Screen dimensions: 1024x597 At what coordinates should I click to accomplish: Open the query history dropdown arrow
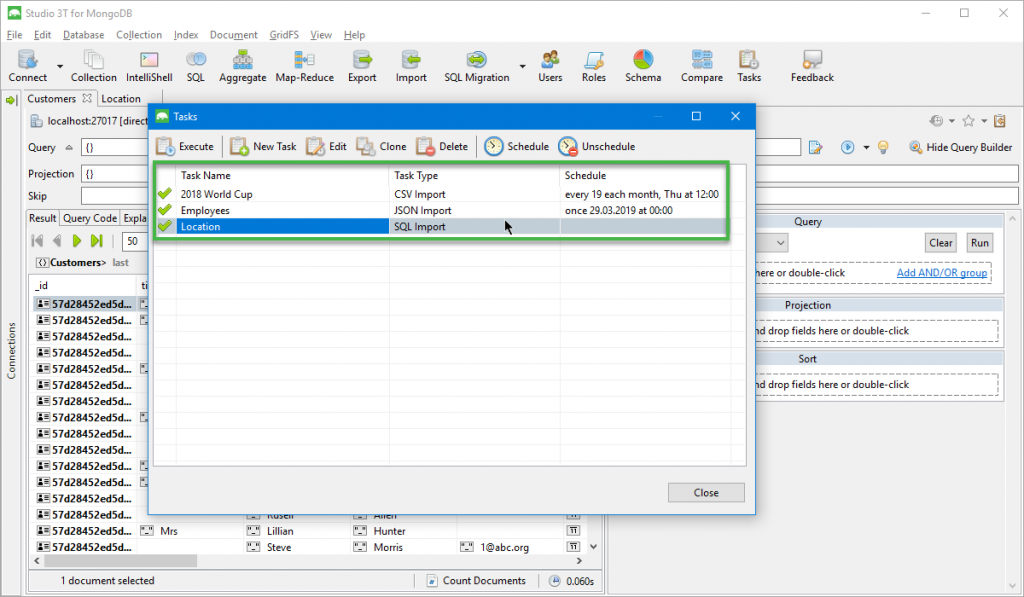952,121
